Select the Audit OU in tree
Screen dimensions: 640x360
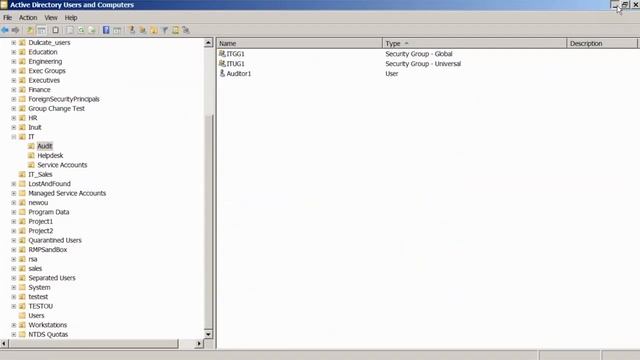pyautogui.click(x=45, y=146)
